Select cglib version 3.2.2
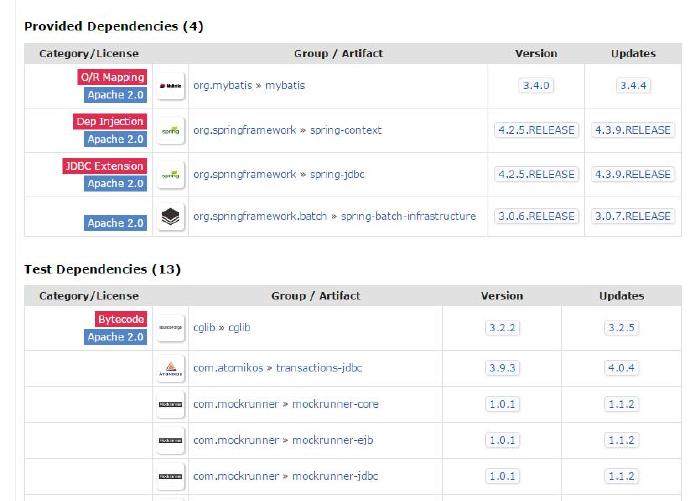Image resolution: width=690 pixels, height=501 pixels. 502,328
